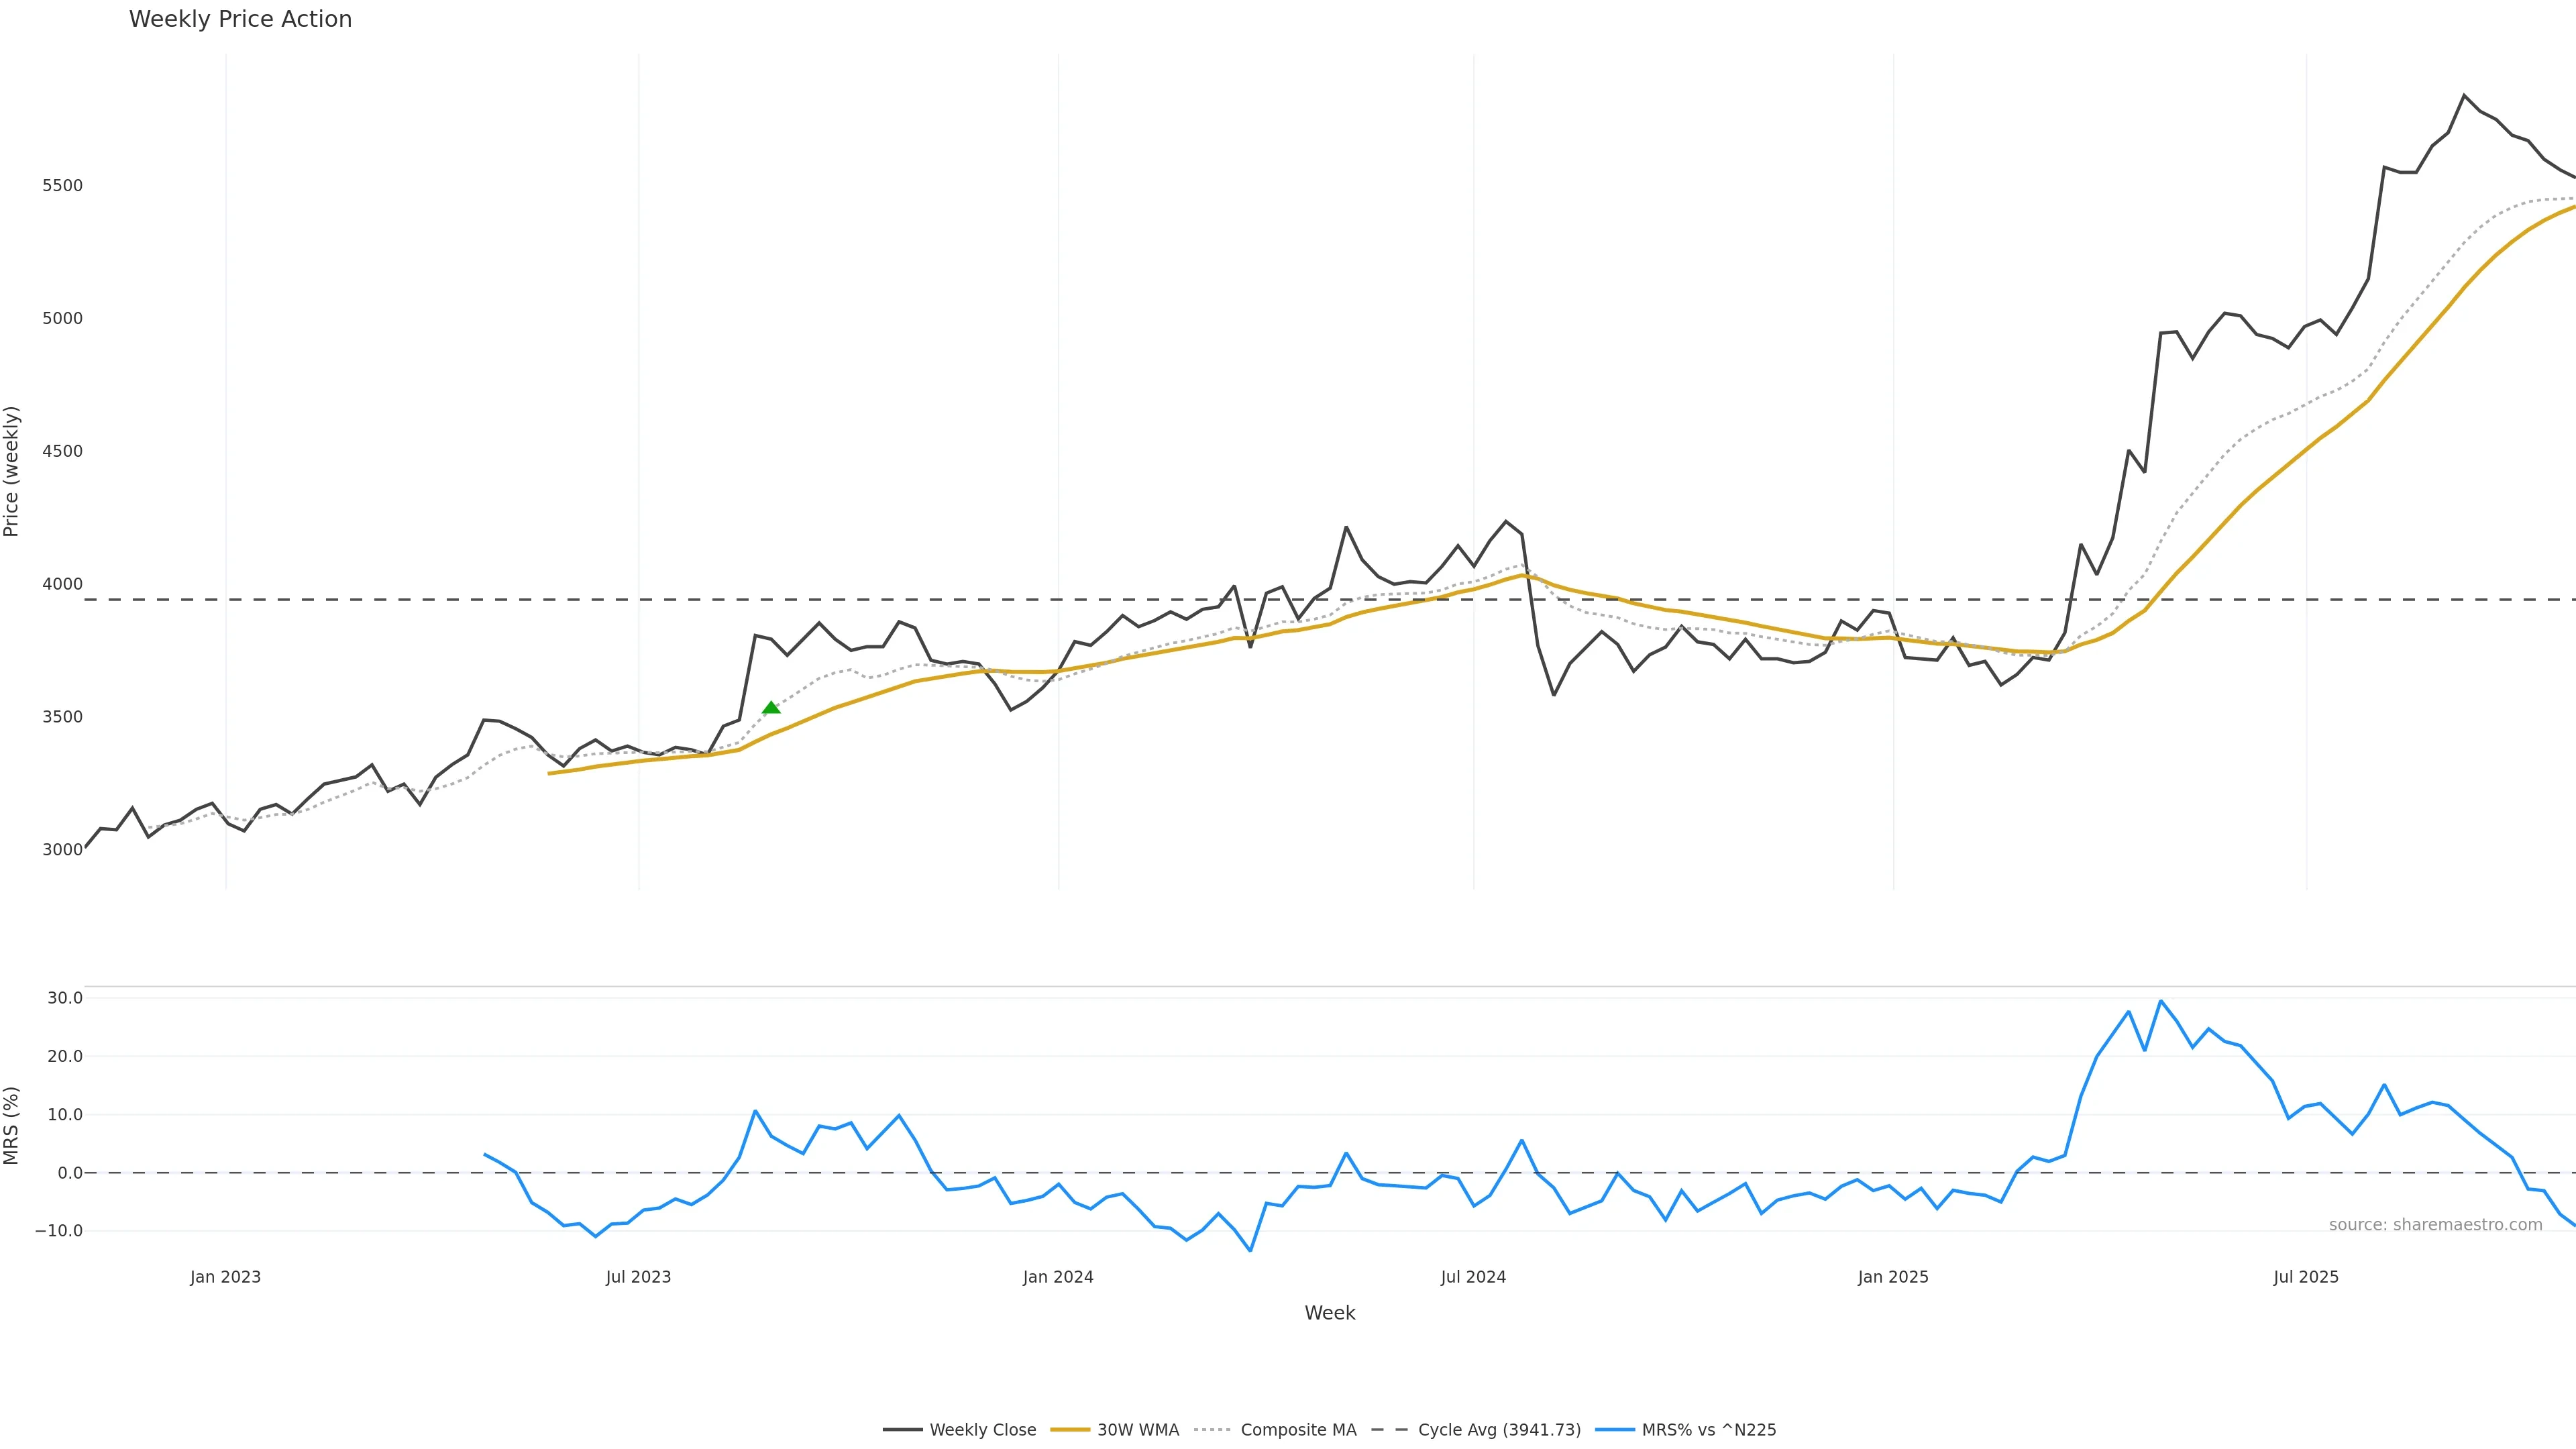
Task: Click the blue MRS% legend line swatch
Action: (1615, 1430)
